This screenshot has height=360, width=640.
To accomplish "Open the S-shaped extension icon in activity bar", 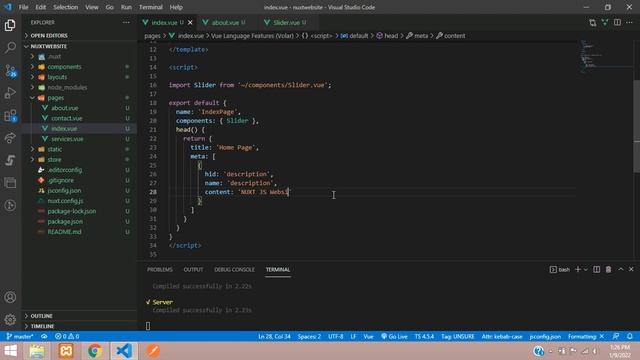I will 10,160.
